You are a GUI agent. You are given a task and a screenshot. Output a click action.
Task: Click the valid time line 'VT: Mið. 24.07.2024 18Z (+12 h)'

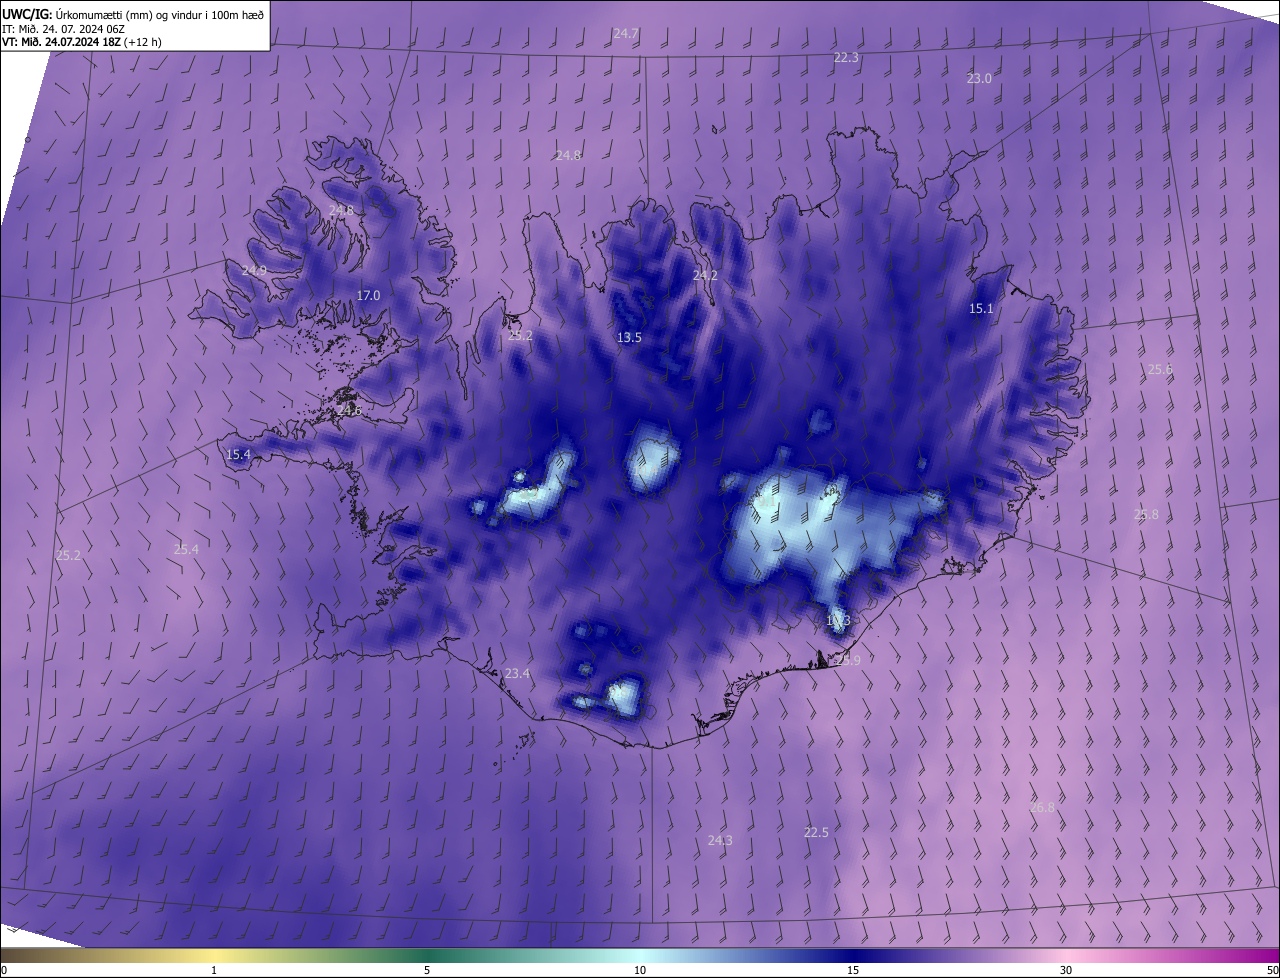click(x=82, y=42)
